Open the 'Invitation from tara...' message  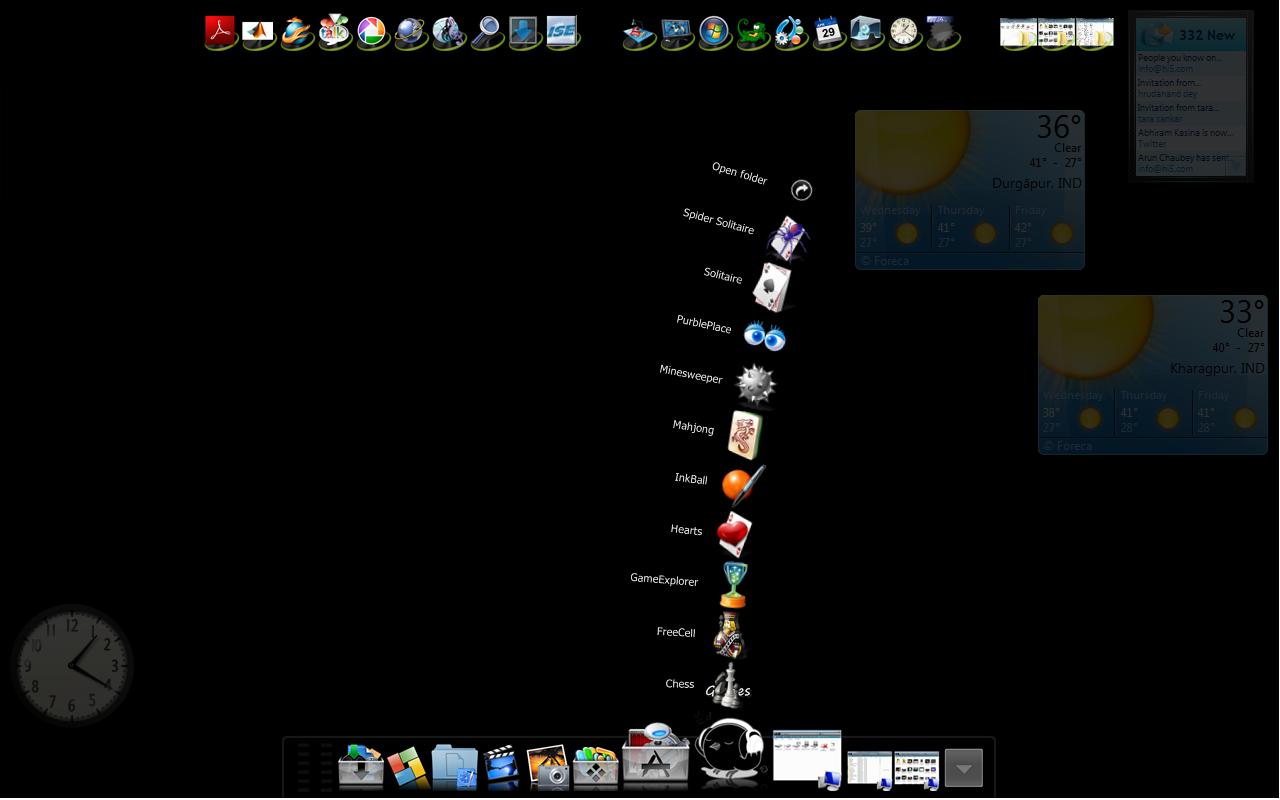point(1191,113)
